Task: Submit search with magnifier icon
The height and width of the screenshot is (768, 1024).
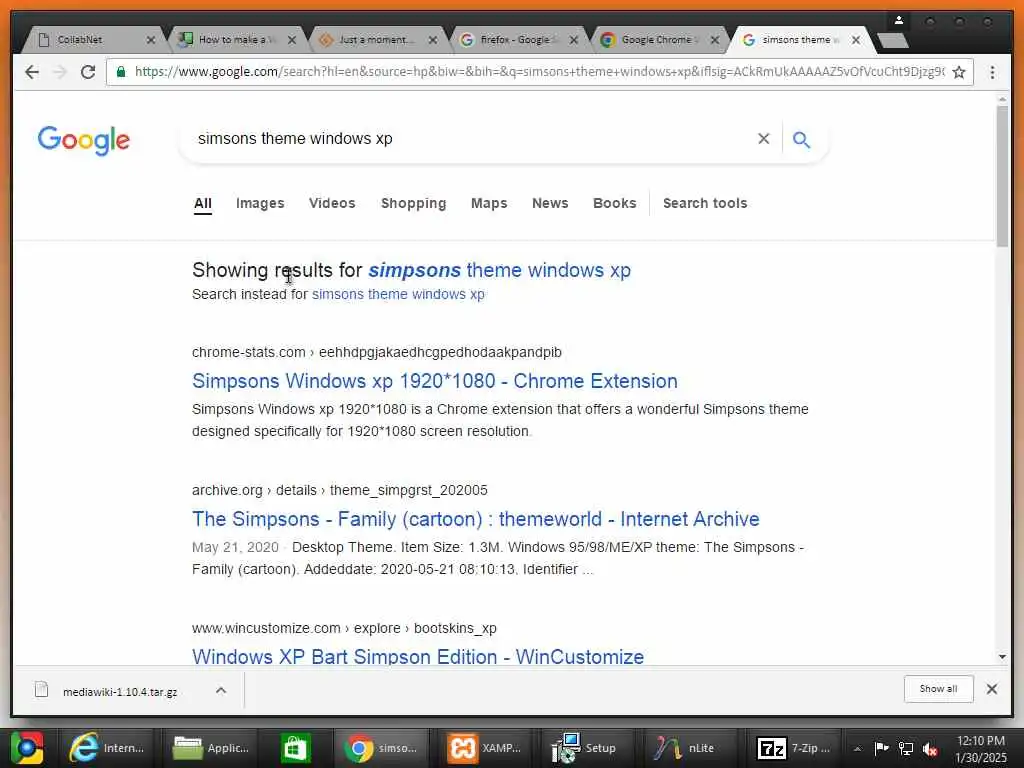Action: point(801,139)
